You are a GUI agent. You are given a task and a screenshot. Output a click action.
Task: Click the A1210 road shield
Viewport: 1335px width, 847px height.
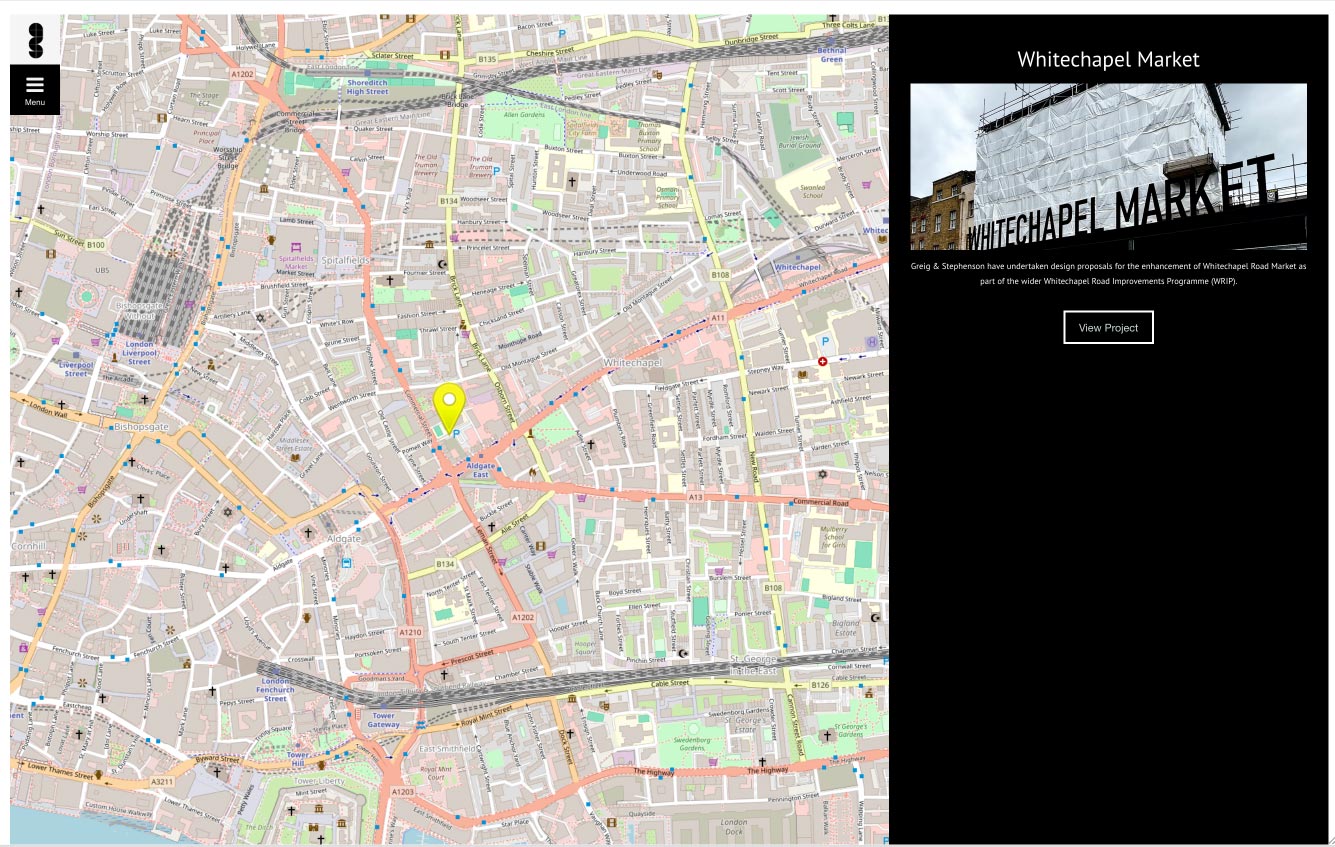point(411,632)
